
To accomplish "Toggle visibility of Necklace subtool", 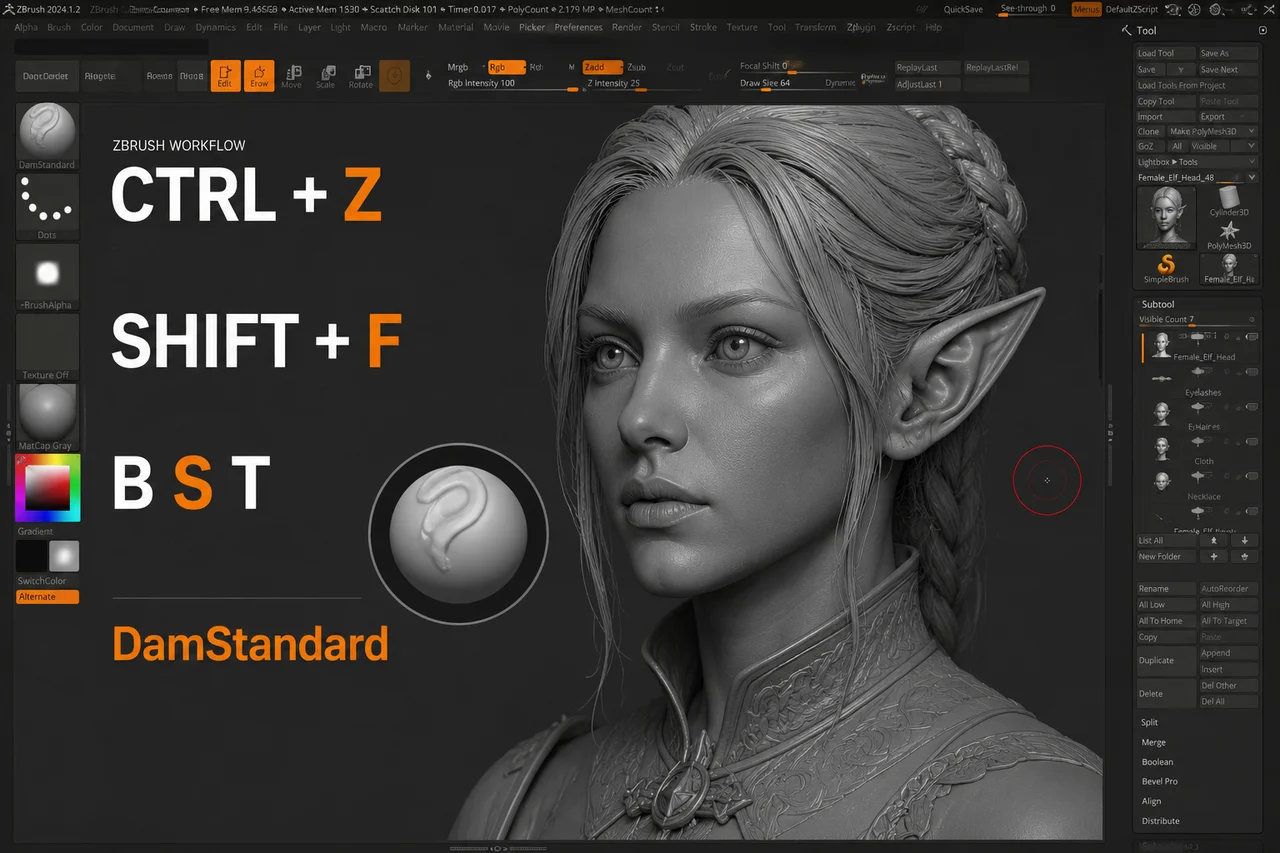I will point(1251,475).
